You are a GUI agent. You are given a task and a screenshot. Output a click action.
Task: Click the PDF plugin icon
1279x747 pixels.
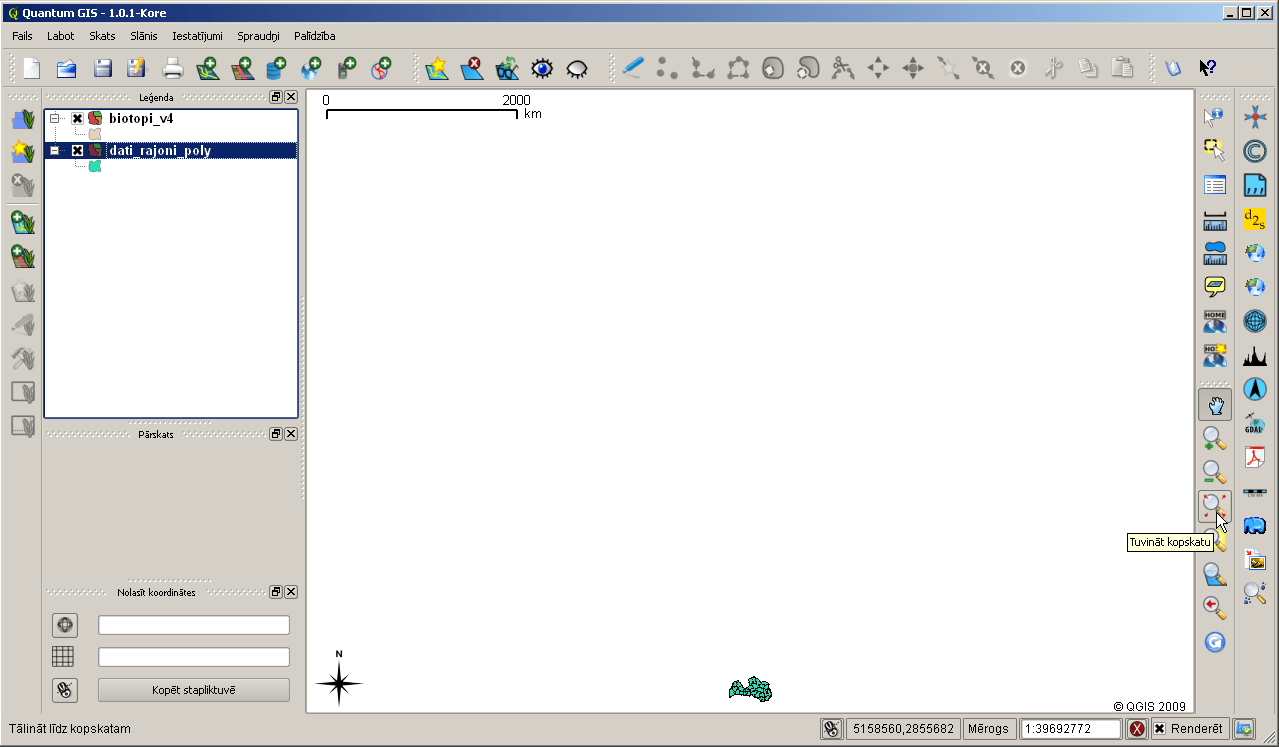click(1255, 457)
